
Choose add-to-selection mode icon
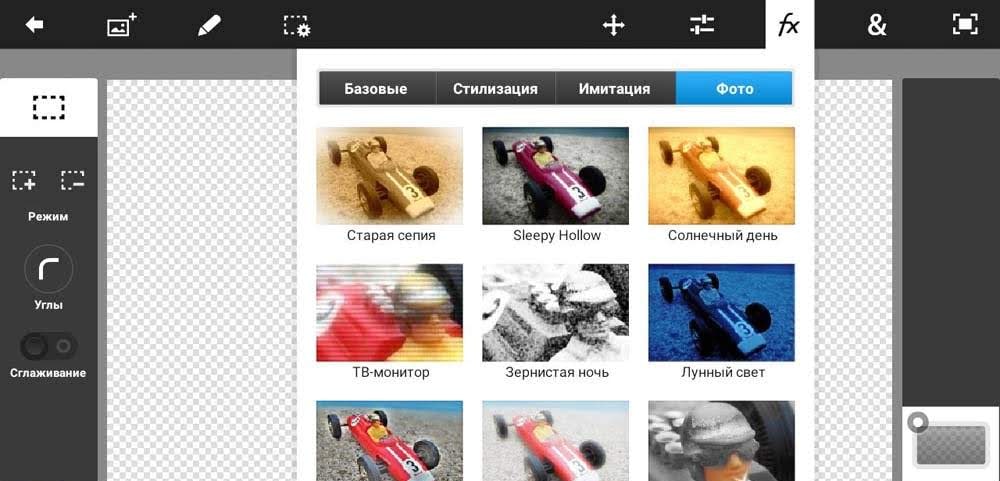(x=24, y=180)
